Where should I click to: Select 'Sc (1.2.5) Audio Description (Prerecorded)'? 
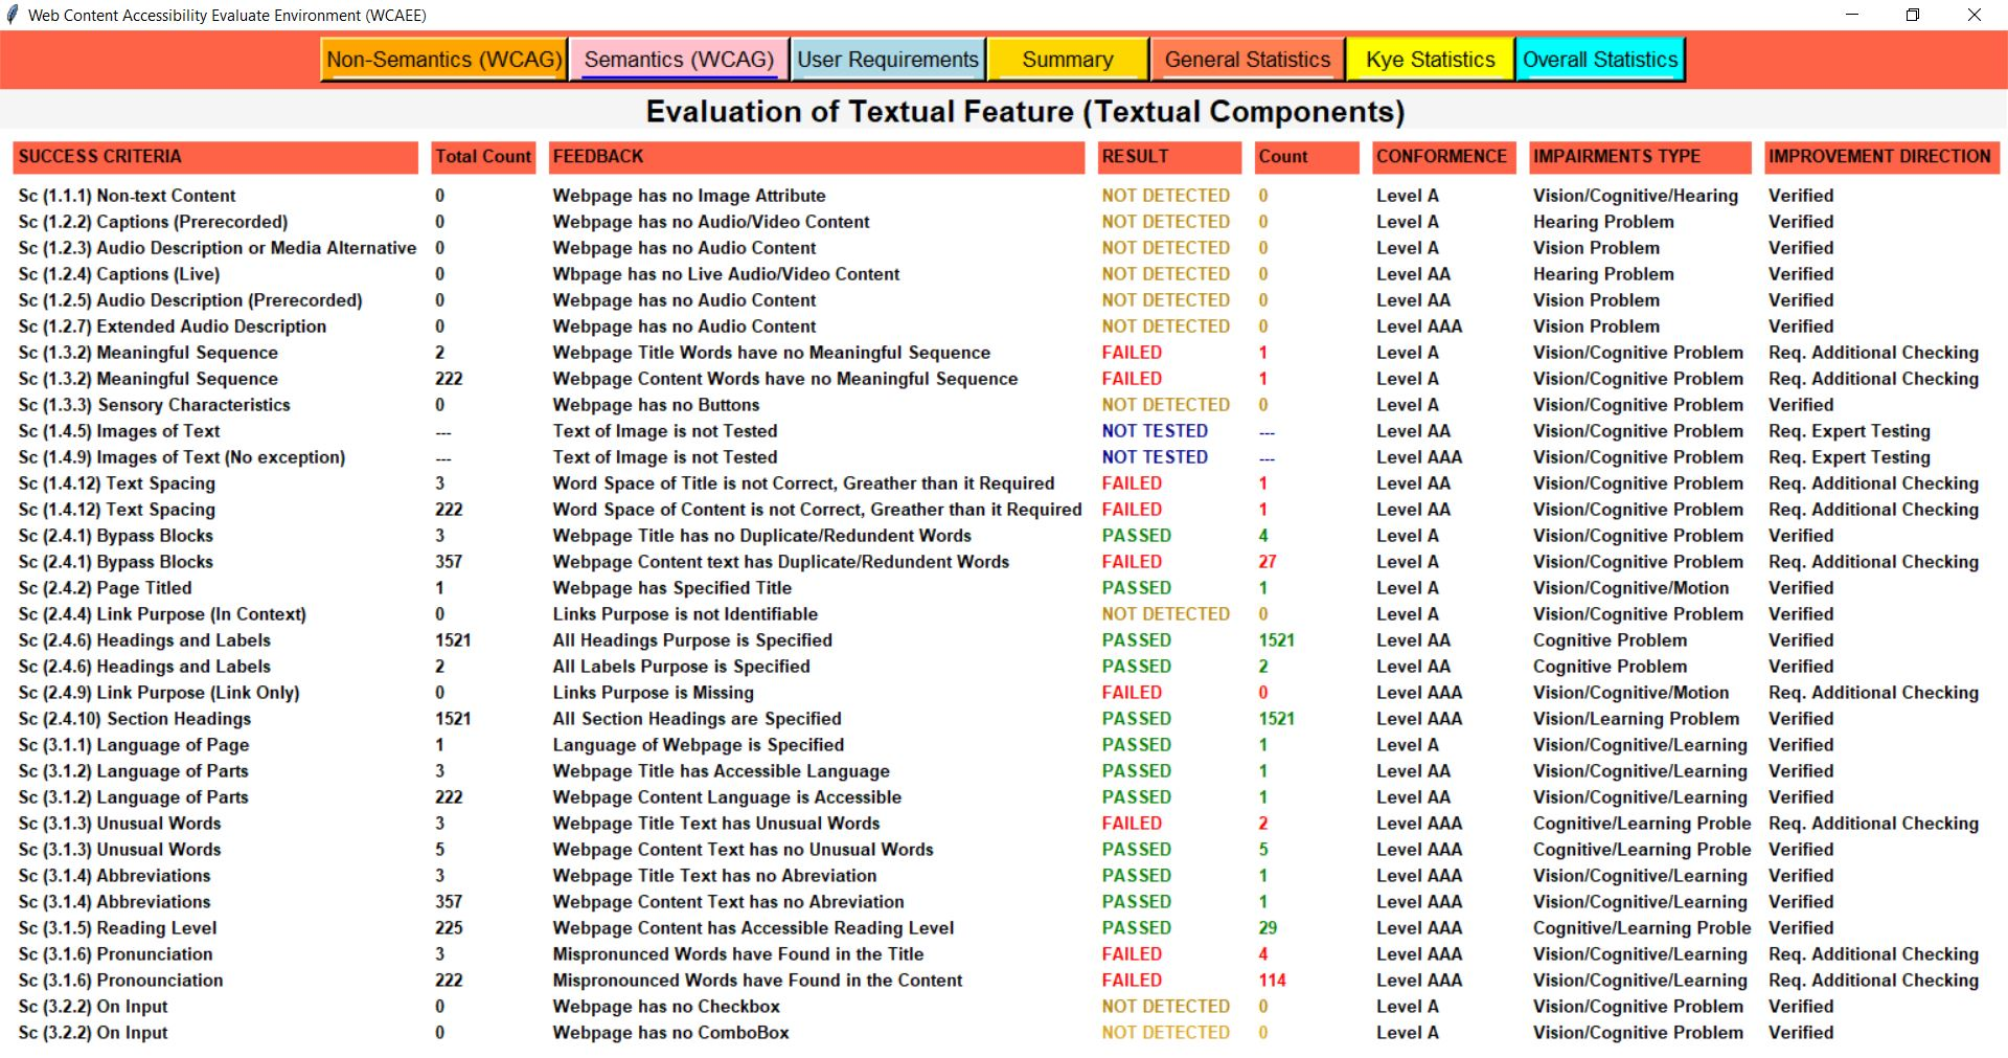[x=190, y=300]
